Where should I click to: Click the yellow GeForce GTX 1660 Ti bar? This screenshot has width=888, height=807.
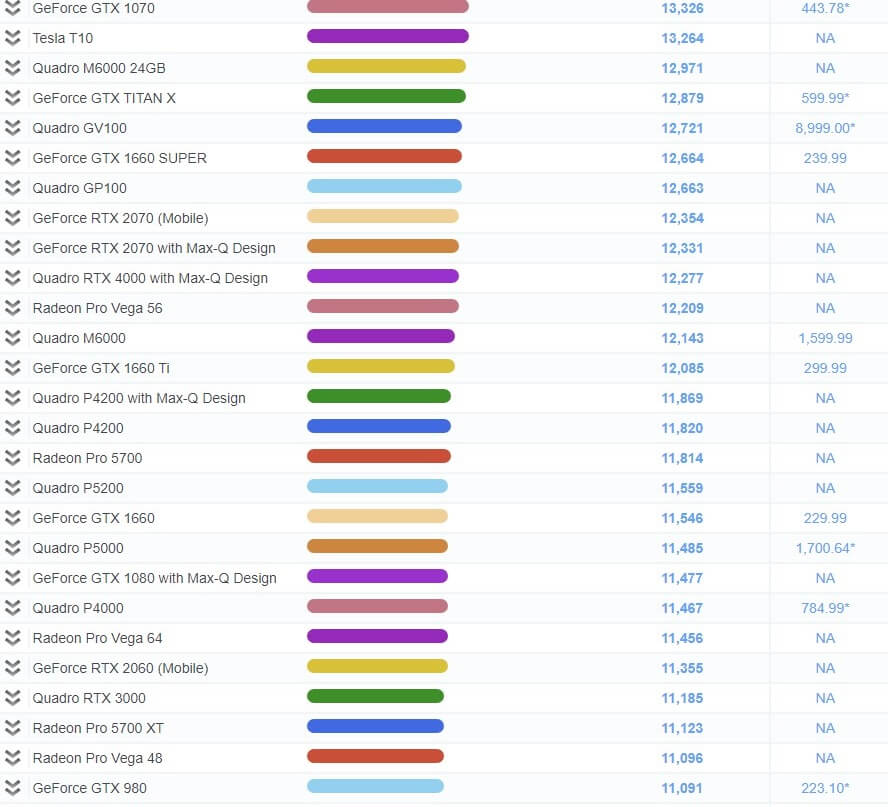pos(381,366)
